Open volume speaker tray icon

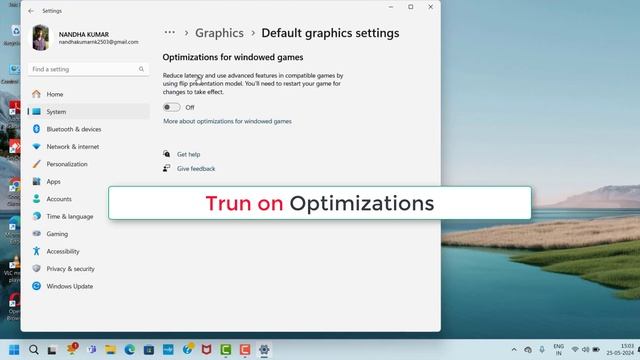[x=585, y=350]
